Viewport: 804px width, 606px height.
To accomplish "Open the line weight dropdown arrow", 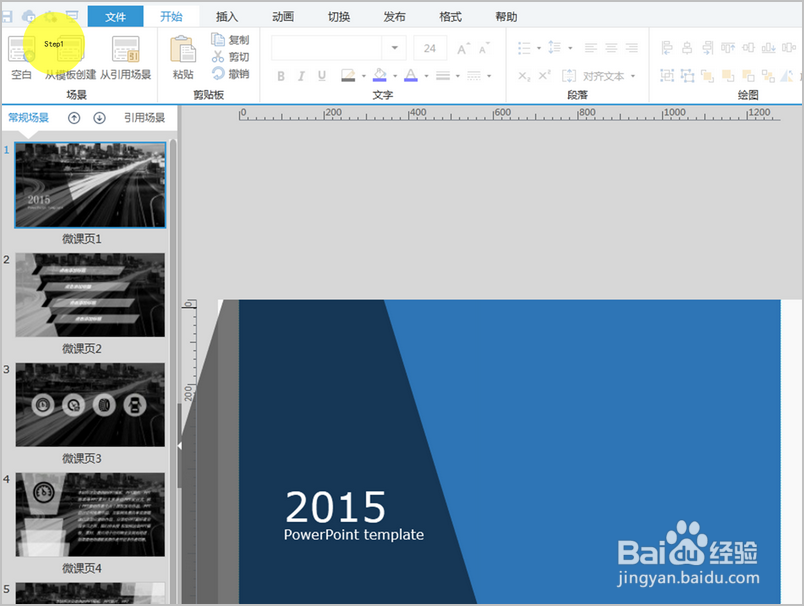I will pyautogui.click(x=457, y=76).
